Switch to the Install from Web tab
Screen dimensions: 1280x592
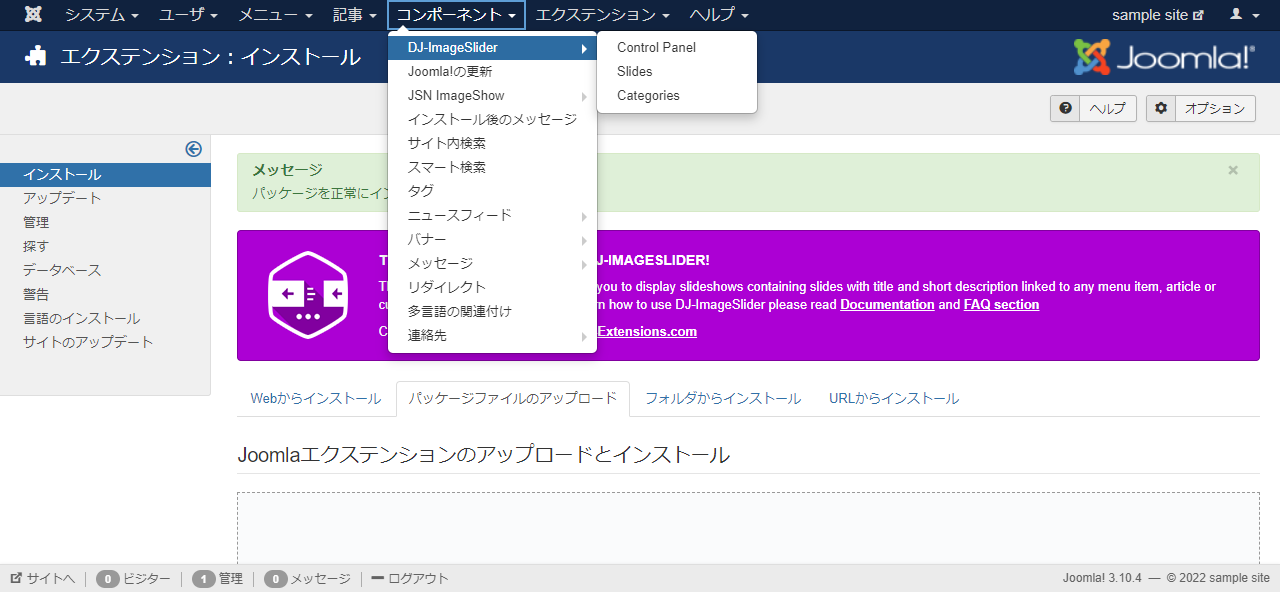click(x=315, y=398)
